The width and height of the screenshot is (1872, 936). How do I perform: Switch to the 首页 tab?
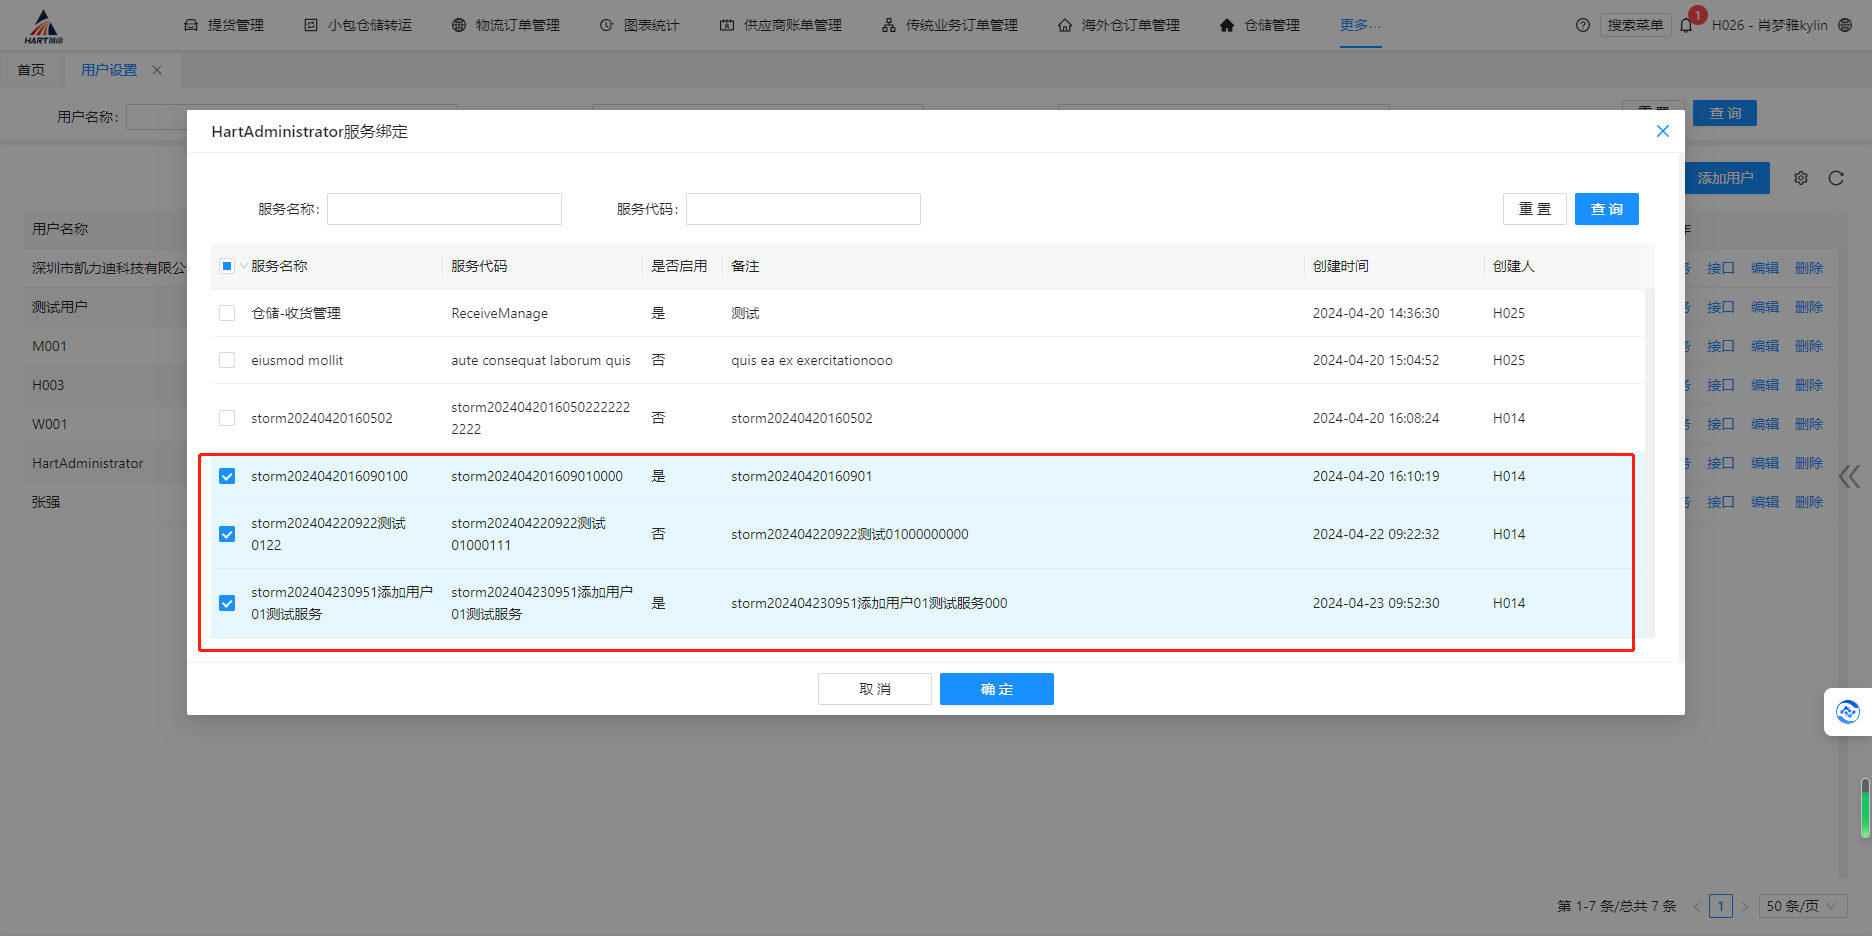pyautogui.click(x=31, y=69)
